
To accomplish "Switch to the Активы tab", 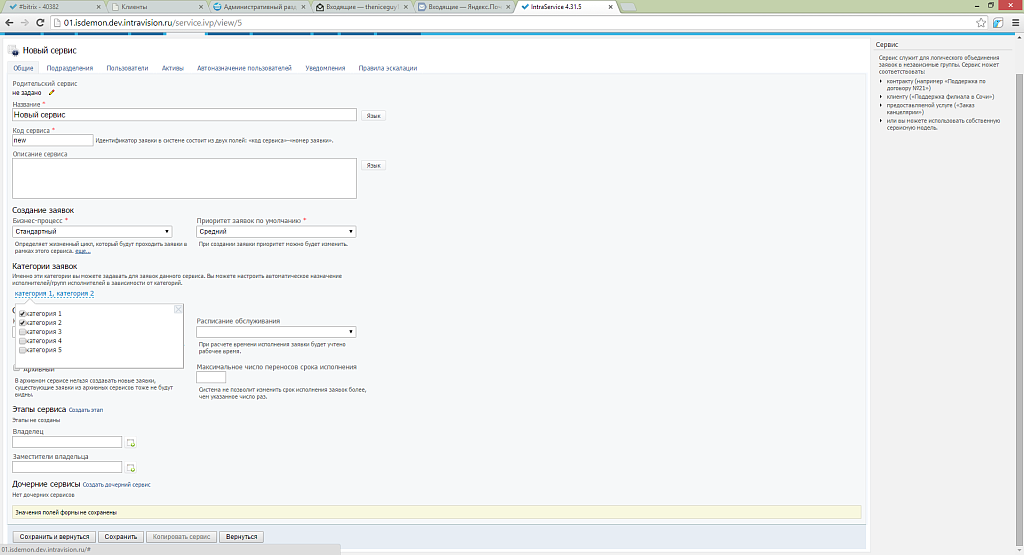I will (x=173, y=68).
